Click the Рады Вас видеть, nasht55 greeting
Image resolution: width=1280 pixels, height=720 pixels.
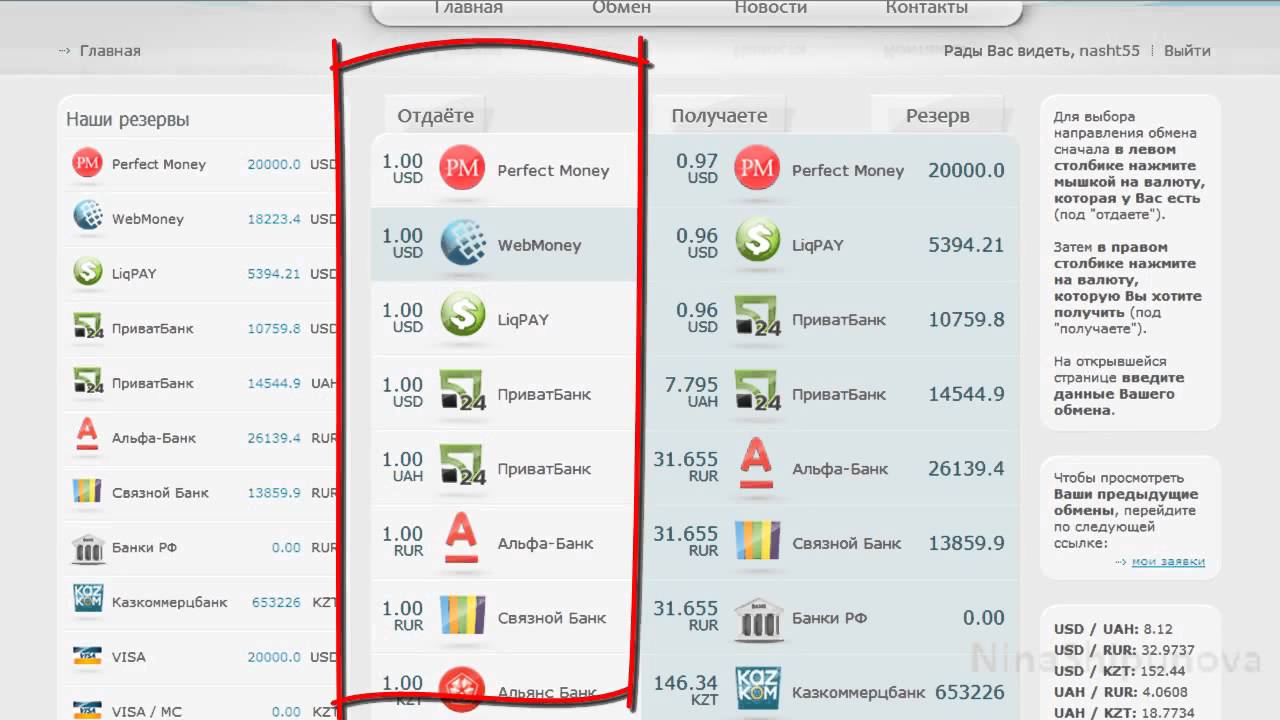click(x=1042, y=51)
